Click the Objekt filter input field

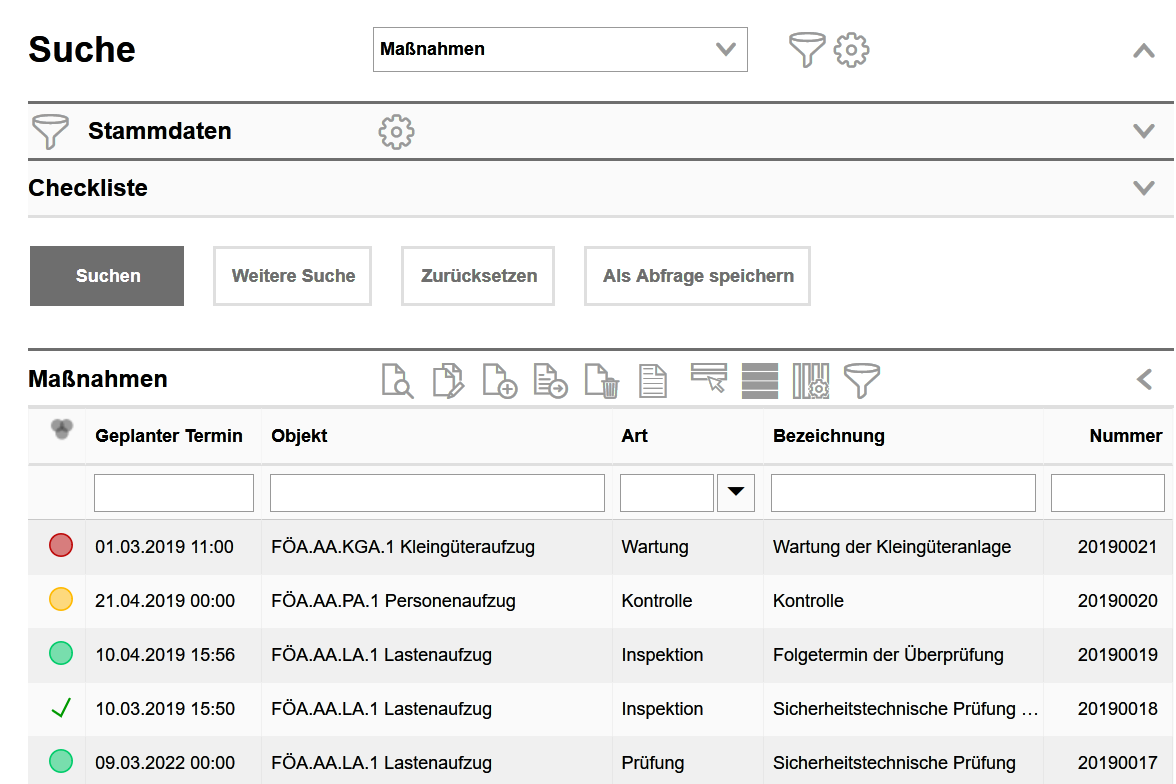(x=437, y=493)
